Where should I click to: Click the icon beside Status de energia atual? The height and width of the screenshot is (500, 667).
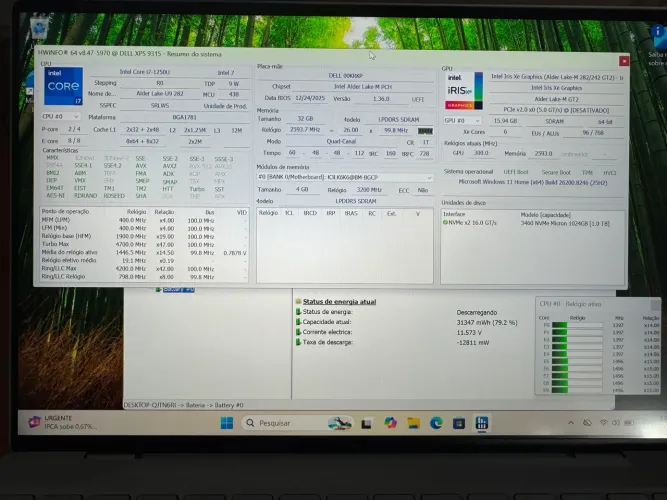click(299, 301)
